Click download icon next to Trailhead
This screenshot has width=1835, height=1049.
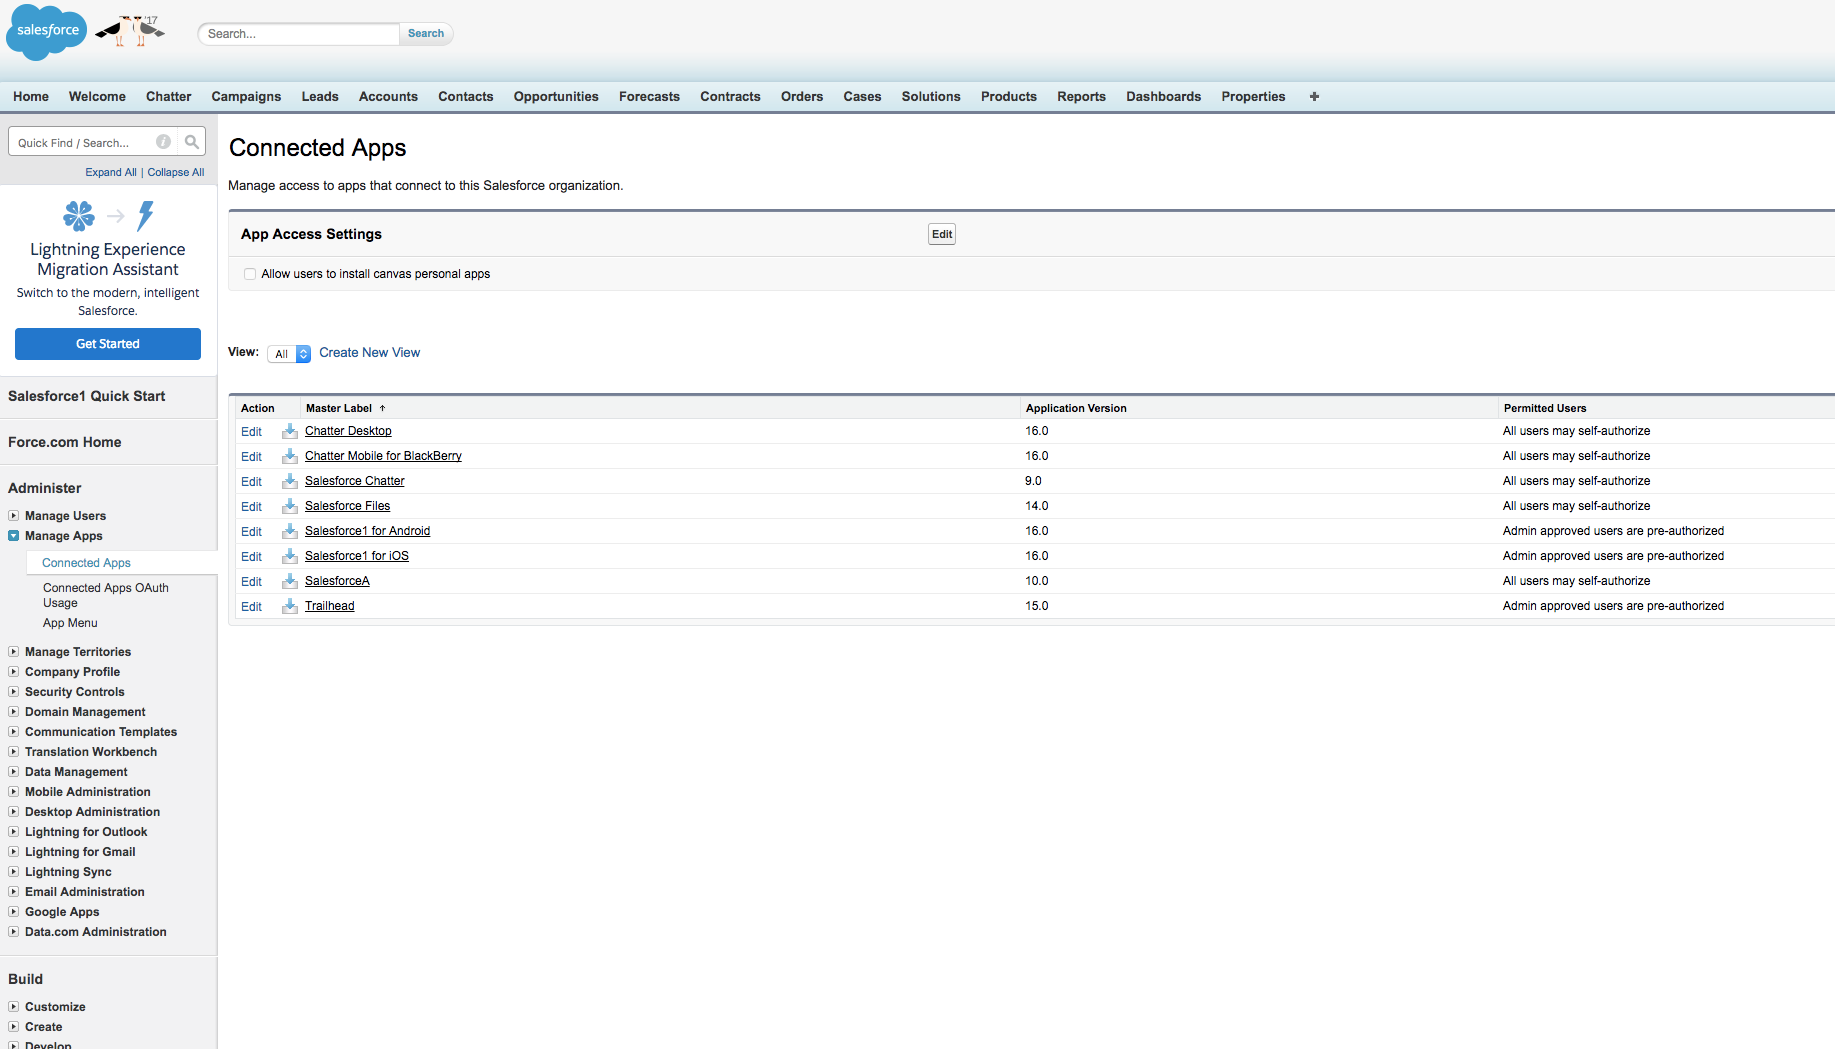[x=290, y=606]
